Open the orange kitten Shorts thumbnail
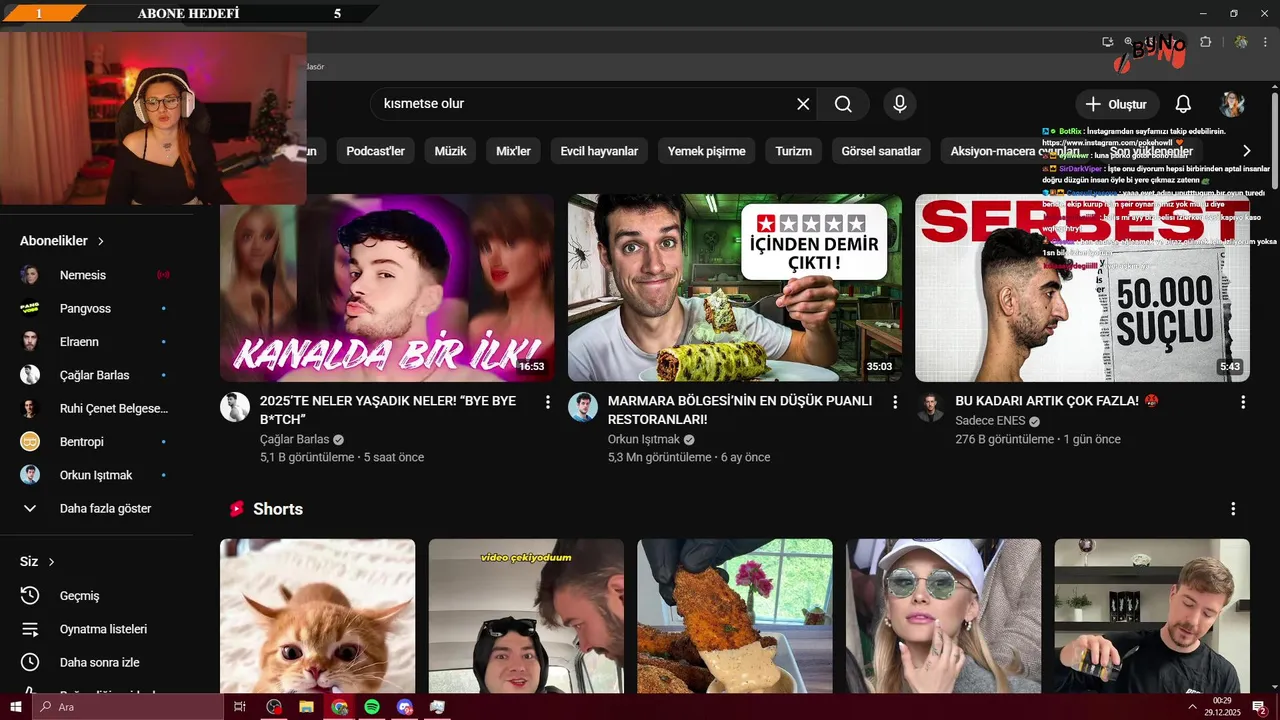The width and height of the screenshot is (1280, 720). click(318, 616)
